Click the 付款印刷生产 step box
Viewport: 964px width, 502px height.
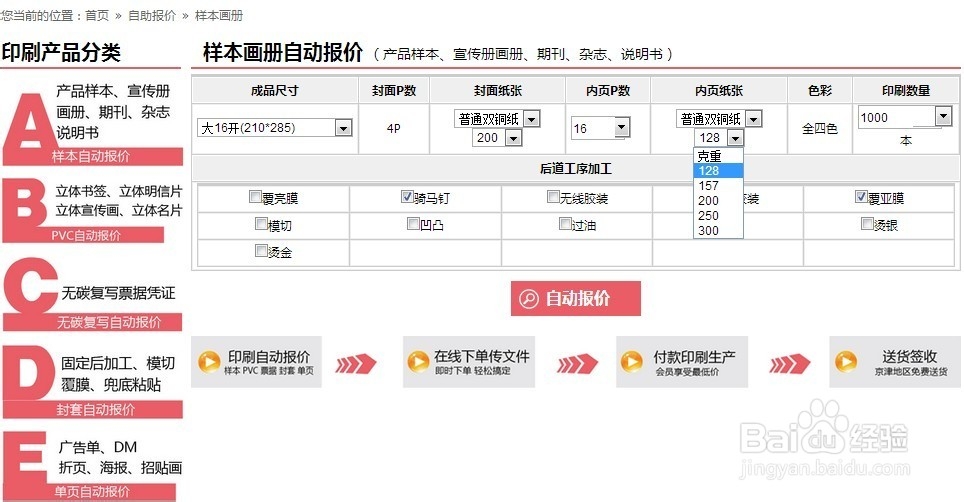tap(682, 362)
